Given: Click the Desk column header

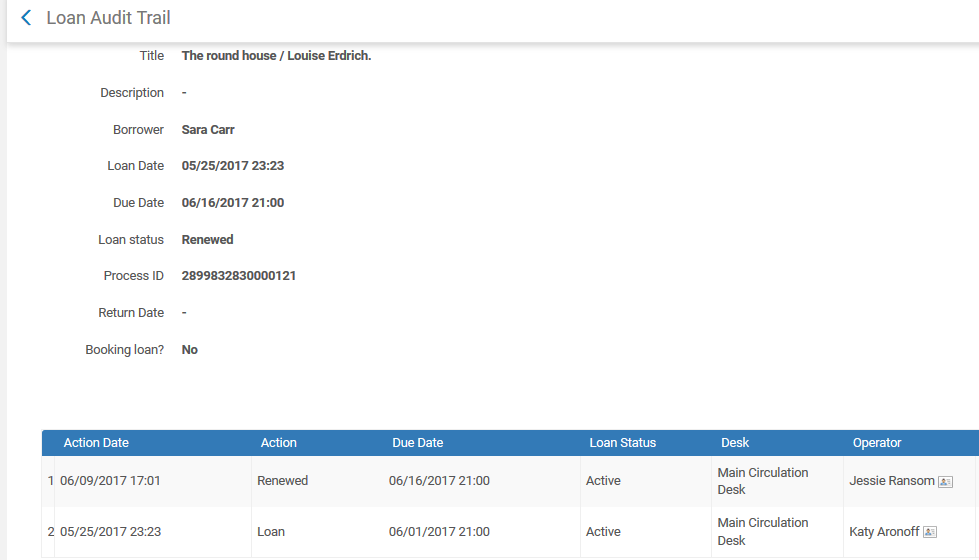Looking at the screenshot, I should [x=734, y=443].
